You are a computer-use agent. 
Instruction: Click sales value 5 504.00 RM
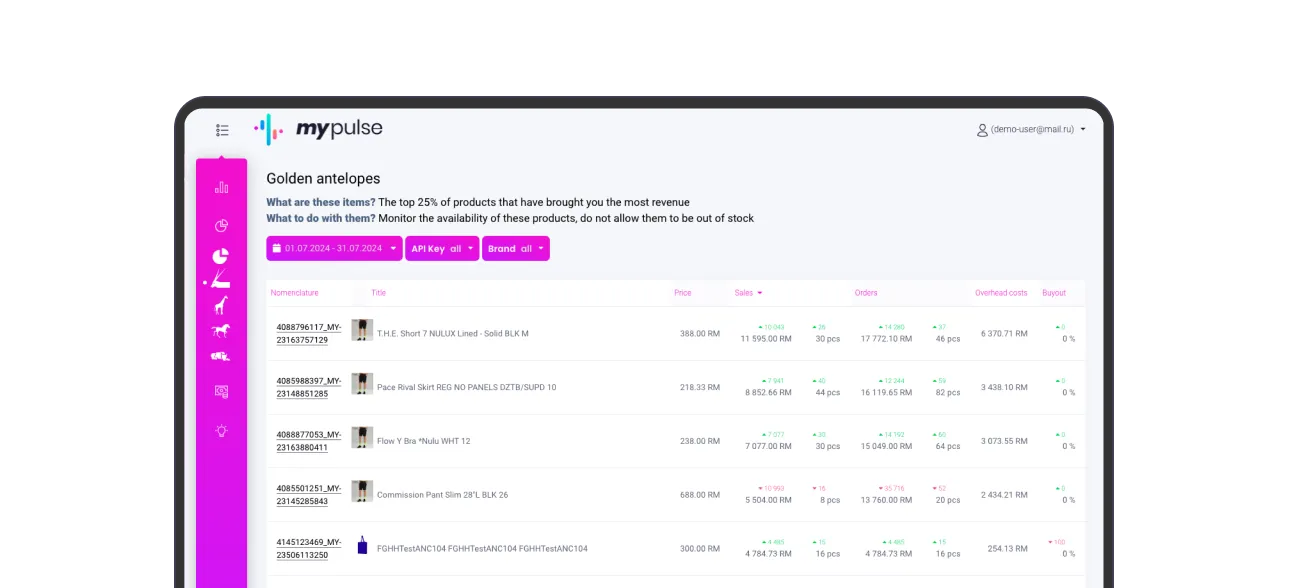(768, 500)
